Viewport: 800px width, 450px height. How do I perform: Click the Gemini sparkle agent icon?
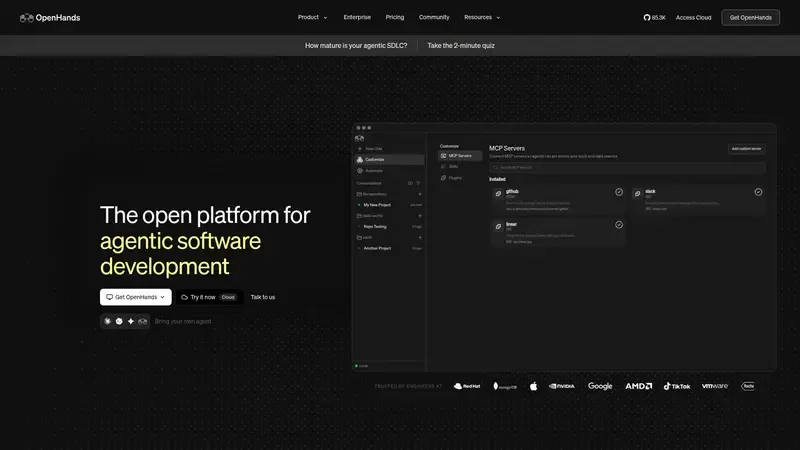click(x=131, y=321)
